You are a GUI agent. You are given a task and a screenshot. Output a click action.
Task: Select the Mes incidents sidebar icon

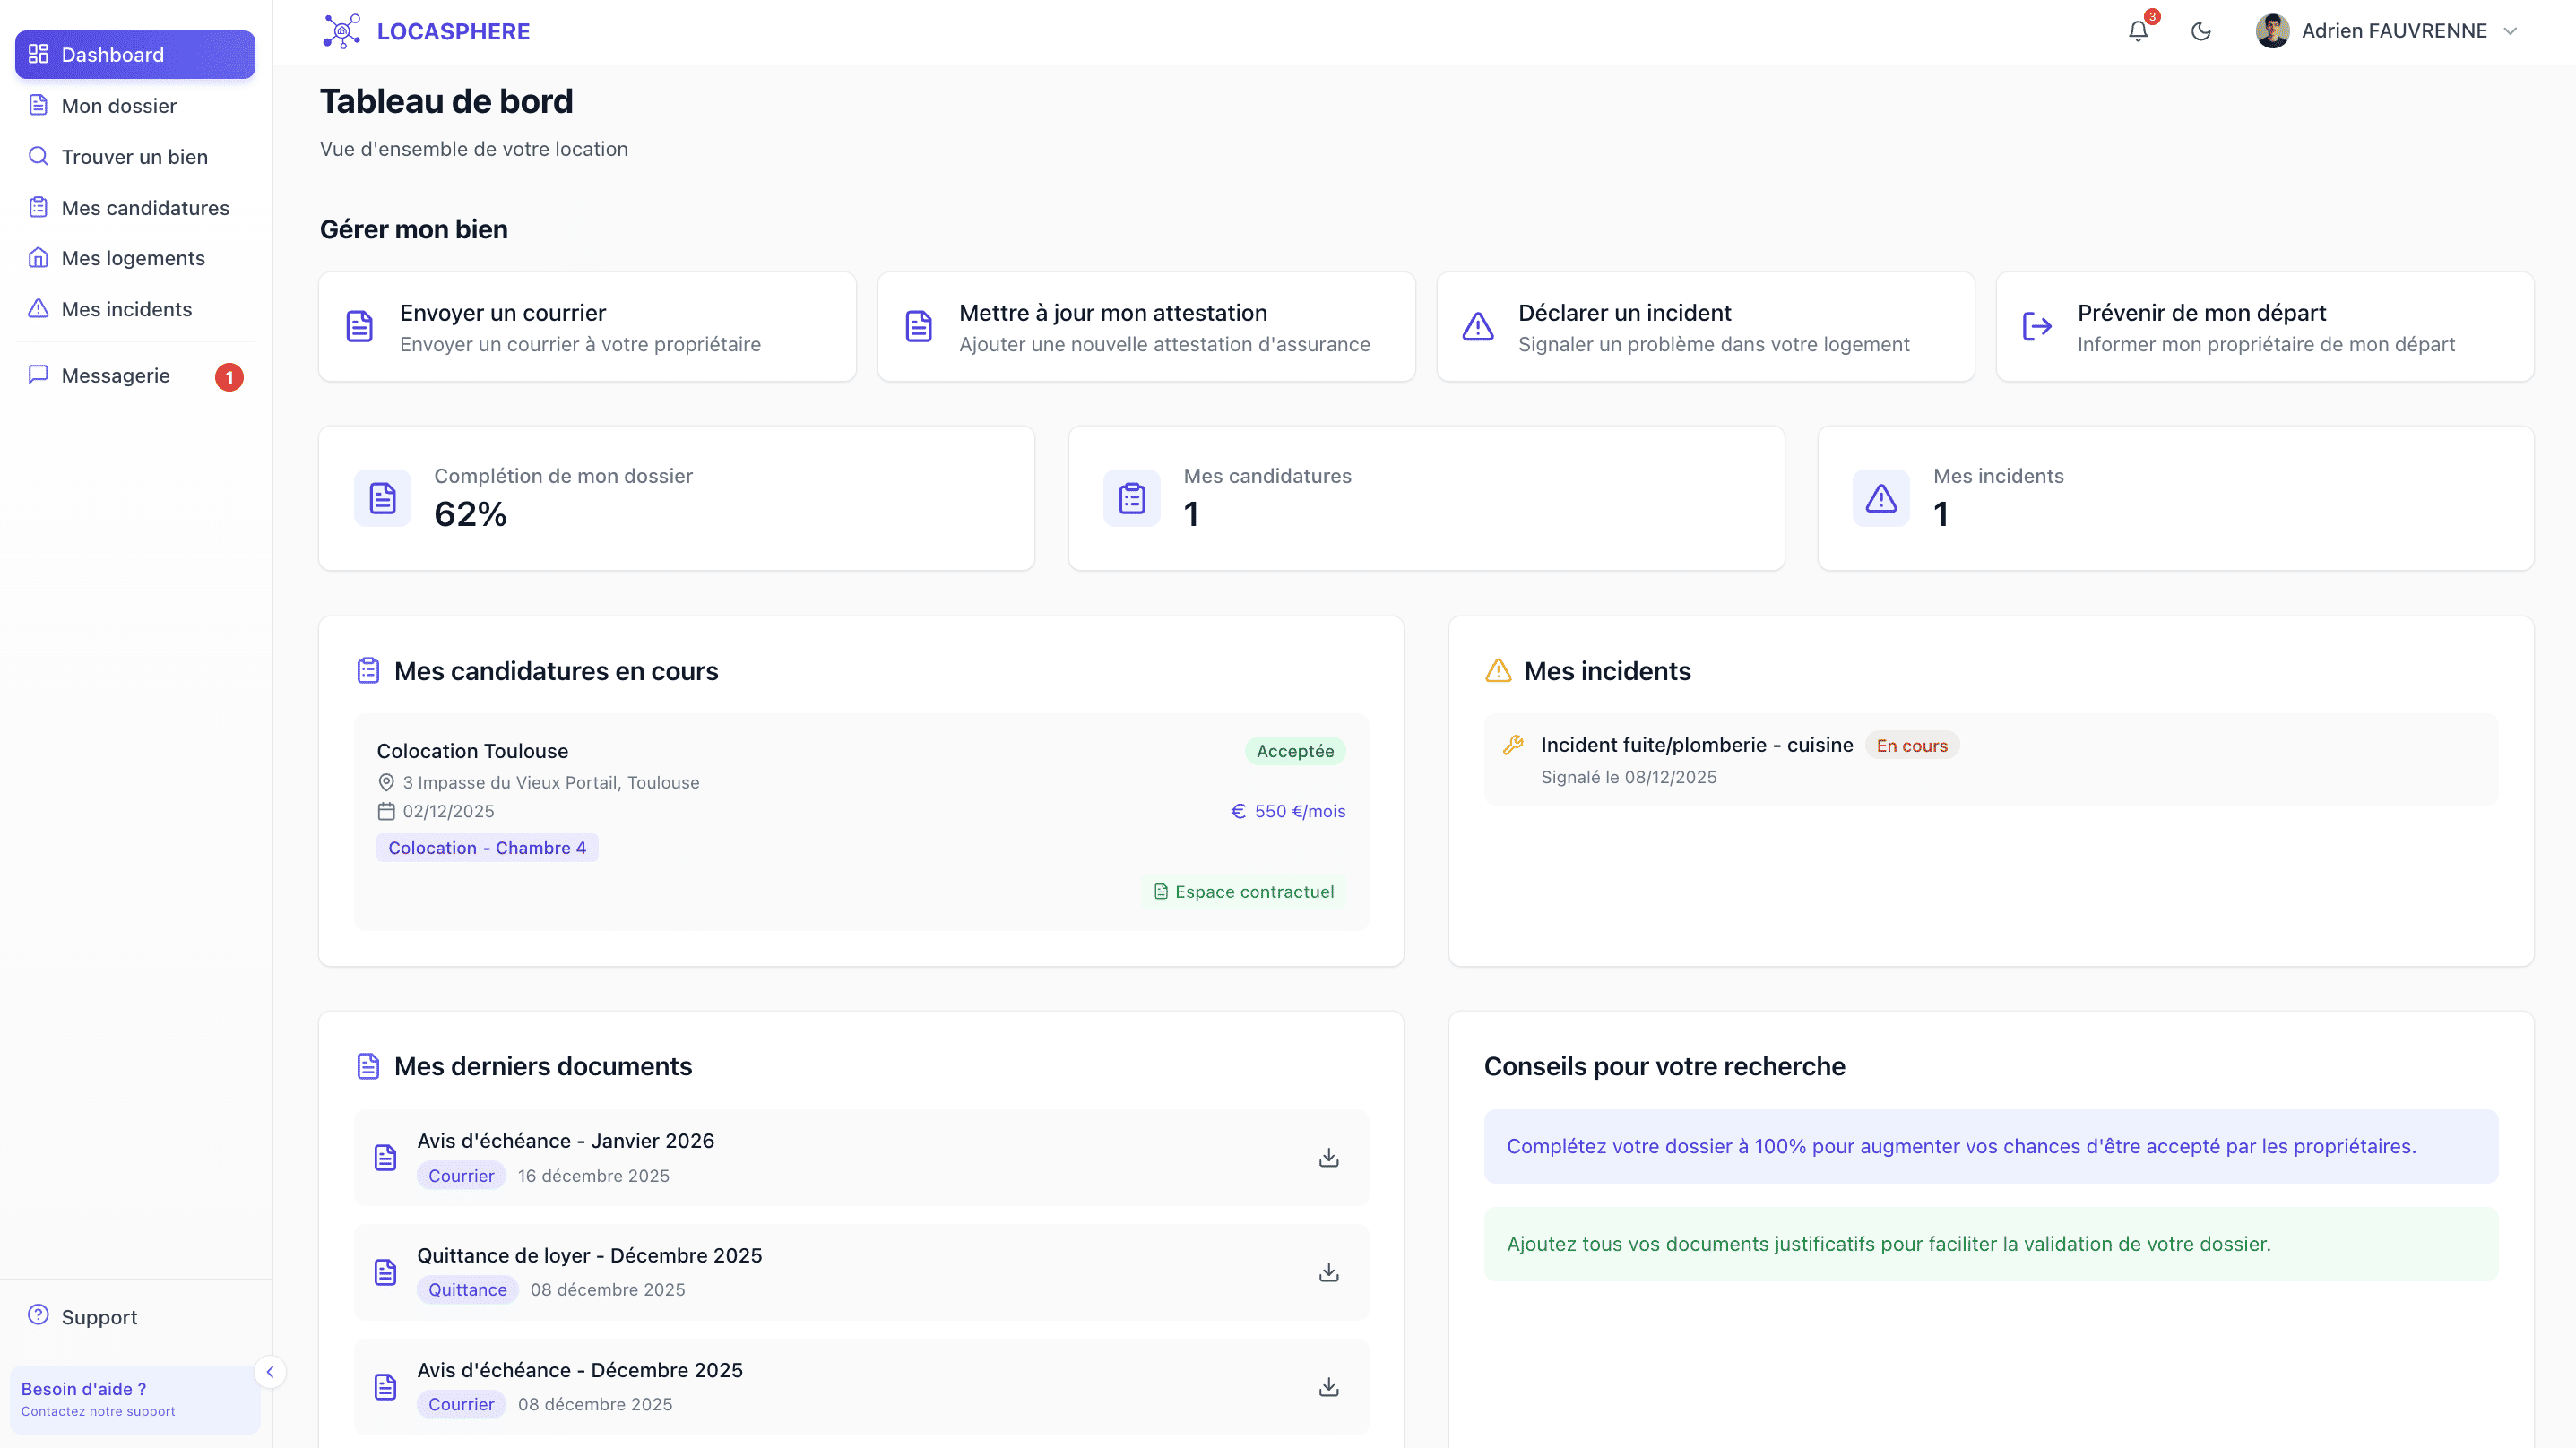click(x=38, y=309)
